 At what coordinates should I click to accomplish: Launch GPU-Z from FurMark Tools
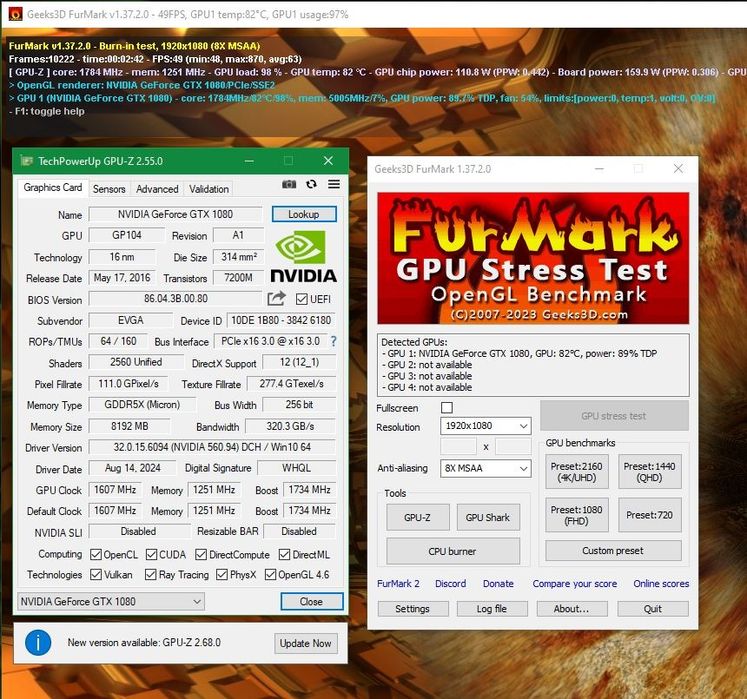pos(417,517)
